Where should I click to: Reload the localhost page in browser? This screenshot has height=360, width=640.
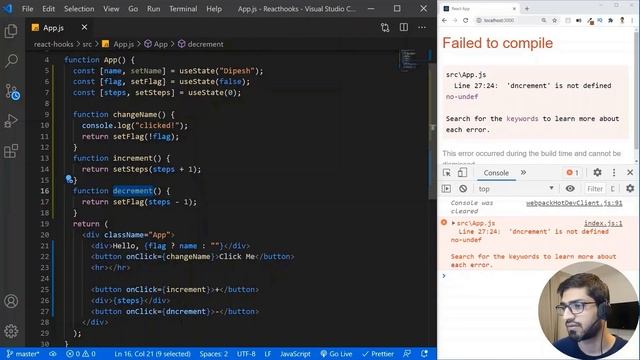pyautogui.click(x=465, y=20)
